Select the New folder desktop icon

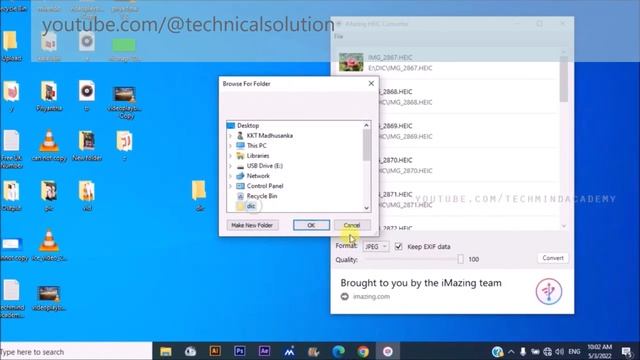coord(87,146)
